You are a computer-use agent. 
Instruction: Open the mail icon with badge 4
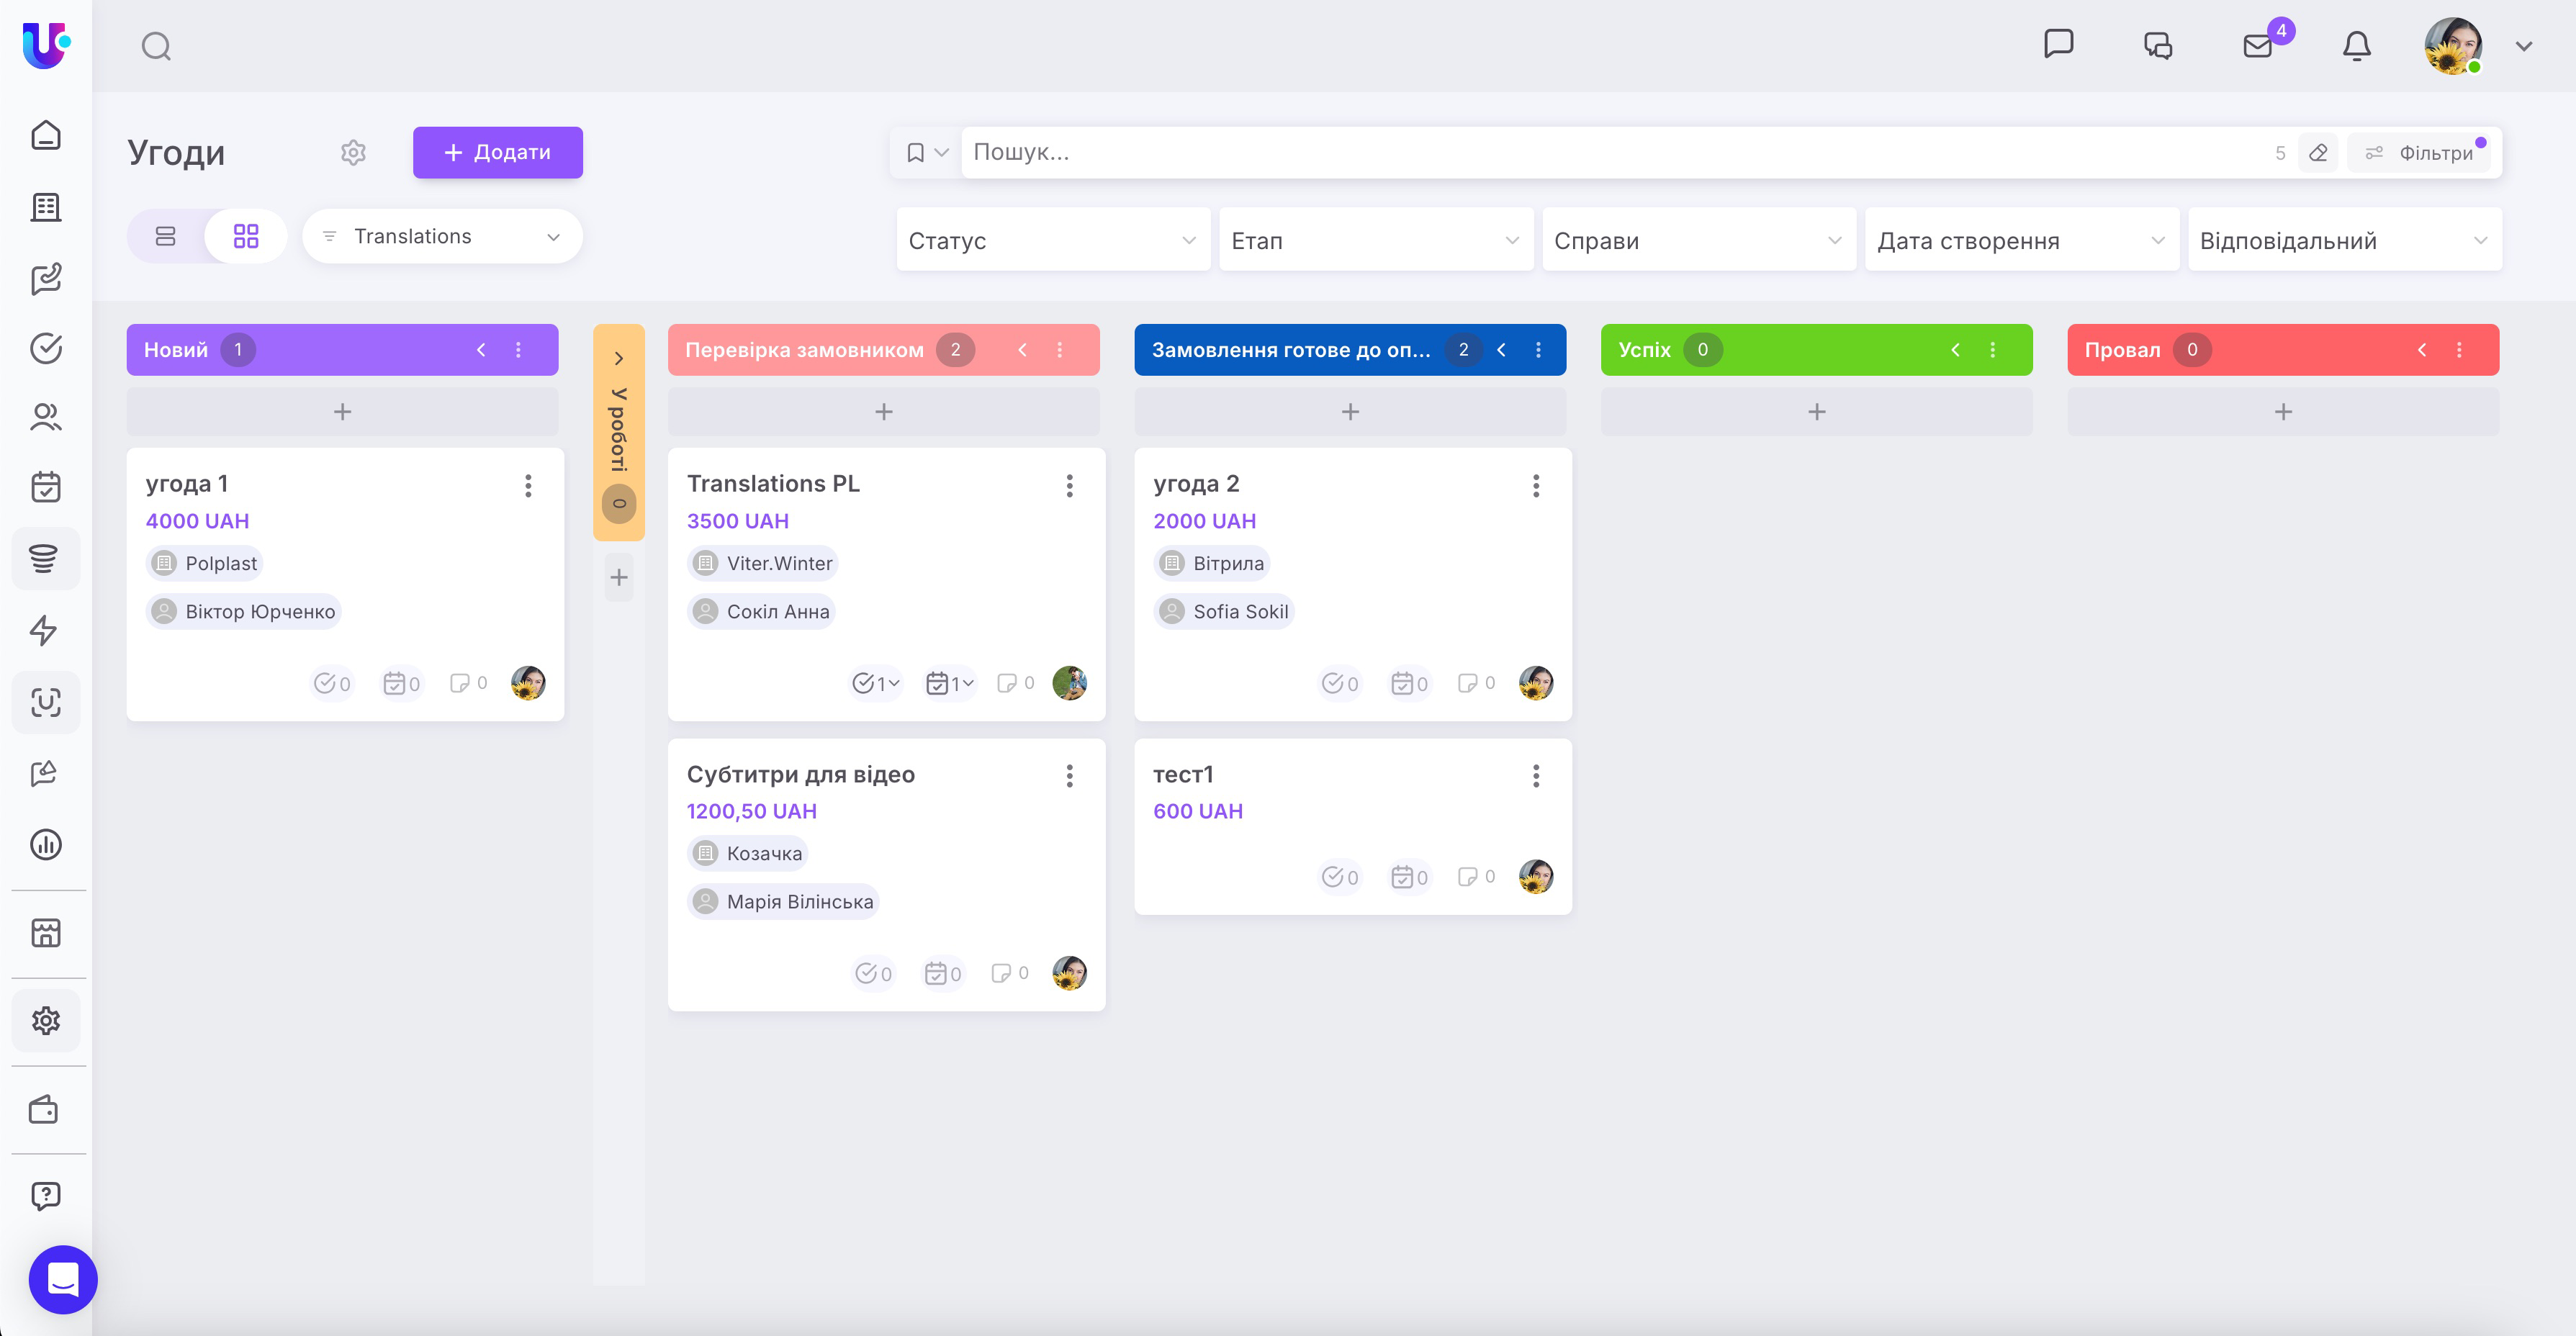(2258, 46)
